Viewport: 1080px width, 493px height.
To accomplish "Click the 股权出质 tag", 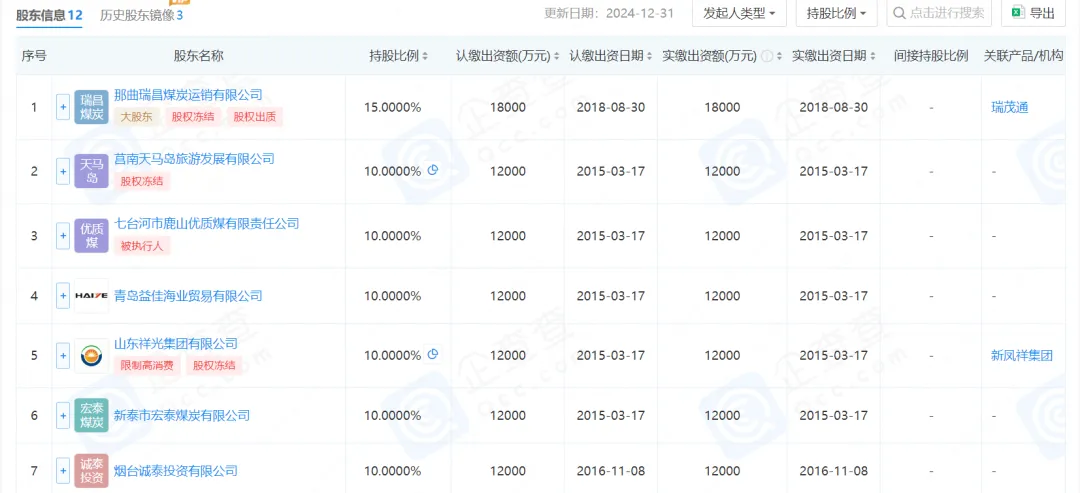I will coord(255,116).
